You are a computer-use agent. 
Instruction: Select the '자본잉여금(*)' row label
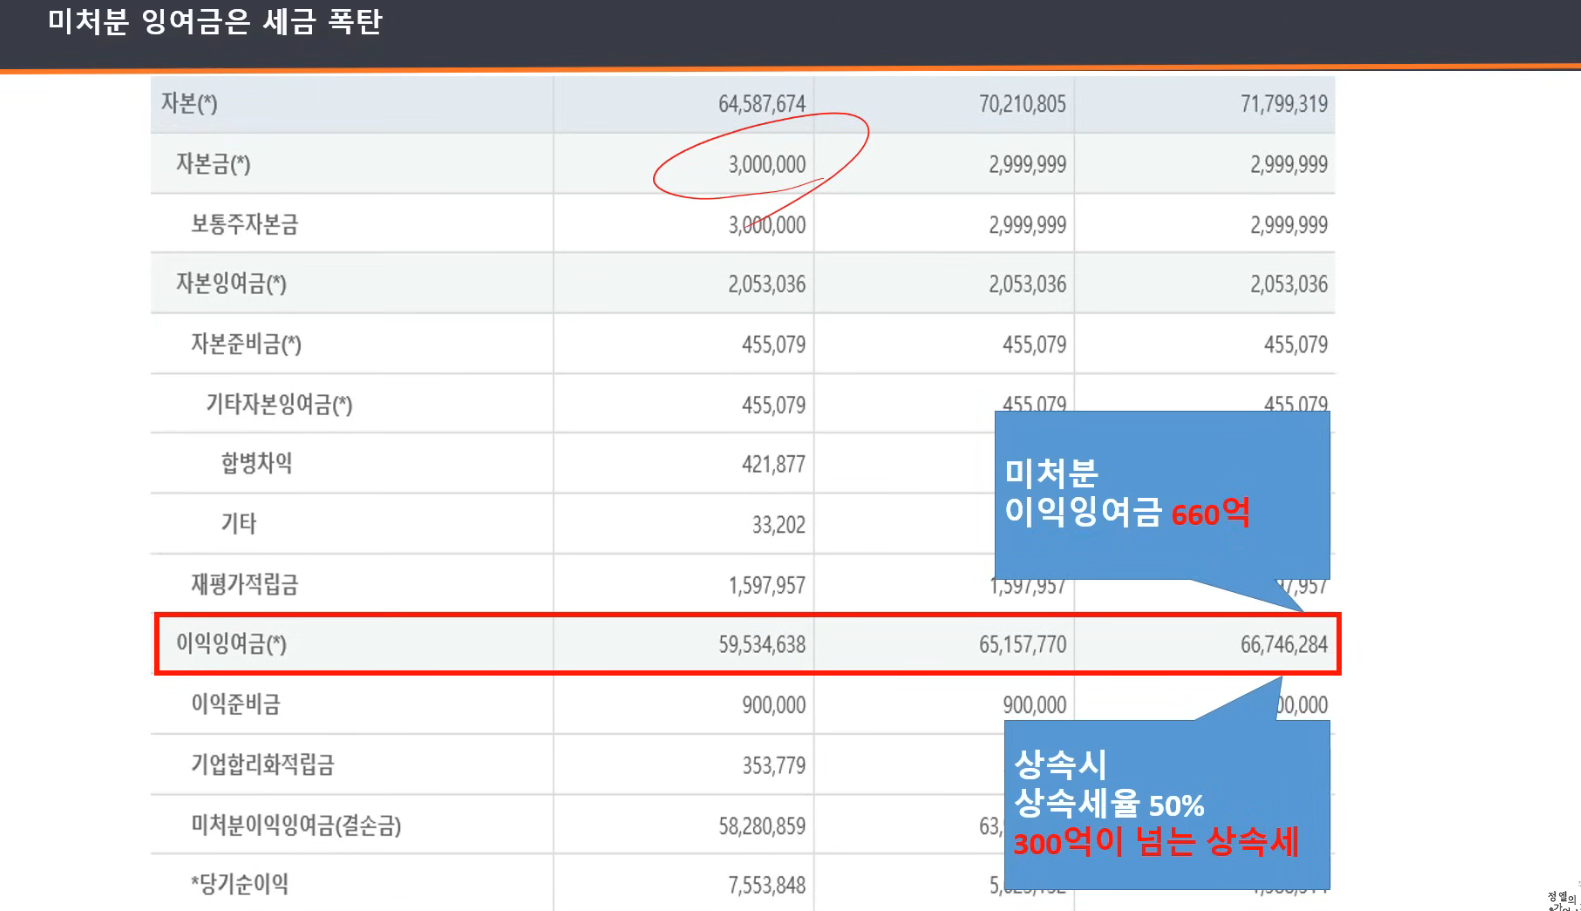coord(231,284)
